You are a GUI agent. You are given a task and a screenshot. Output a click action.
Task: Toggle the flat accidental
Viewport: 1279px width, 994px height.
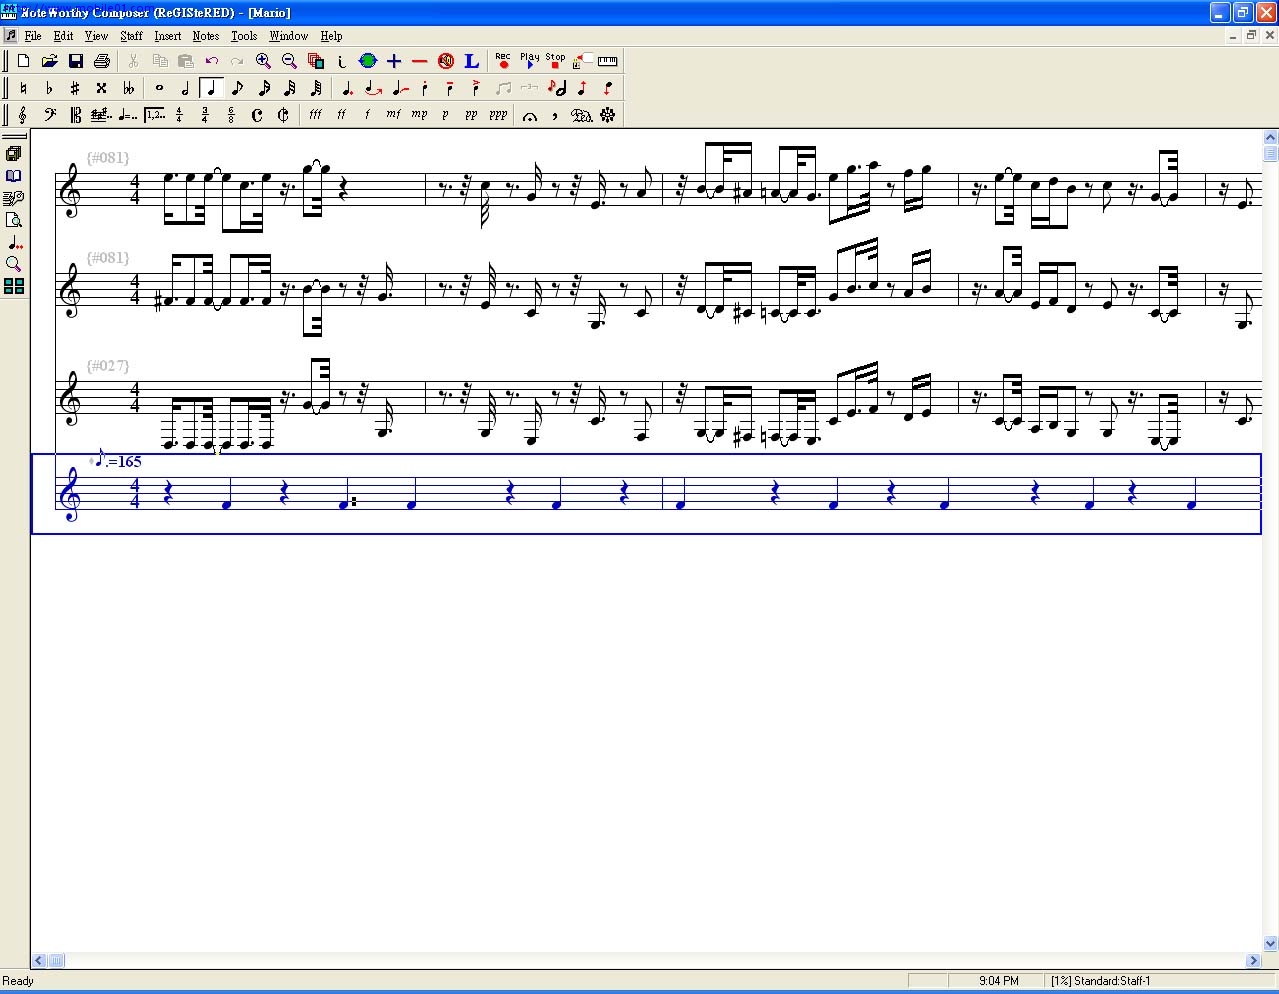[49, 88]
